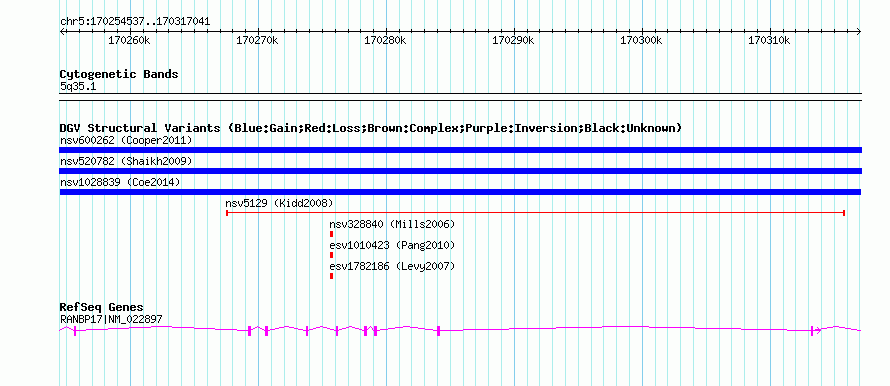Click the magenta RANBP17 gene arrow near the right end
This screenshot has height=386, width=890.
(x=818, y=330)
